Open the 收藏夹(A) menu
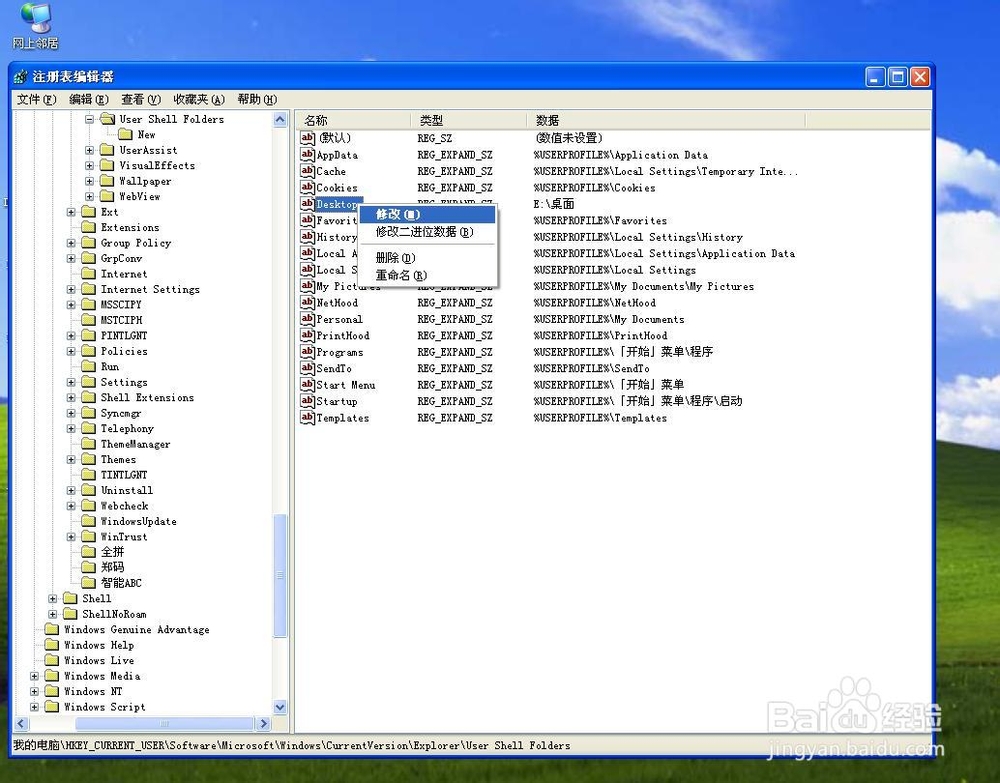Screen dimensions: 1000x783 pyautogui.click(x=199, y=99)
